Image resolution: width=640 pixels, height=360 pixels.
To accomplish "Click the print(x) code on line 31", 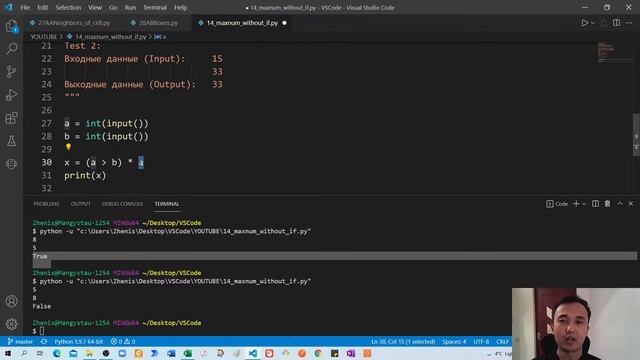I will coord(85,176).
